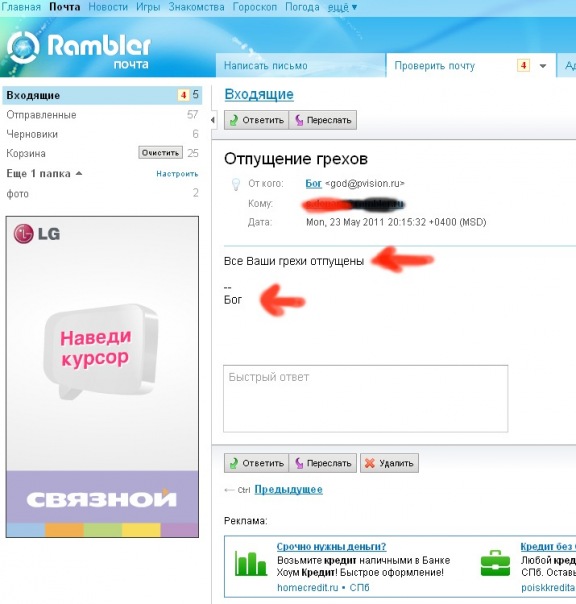Click the green briefcase ad icon

(x=495, y=563)
